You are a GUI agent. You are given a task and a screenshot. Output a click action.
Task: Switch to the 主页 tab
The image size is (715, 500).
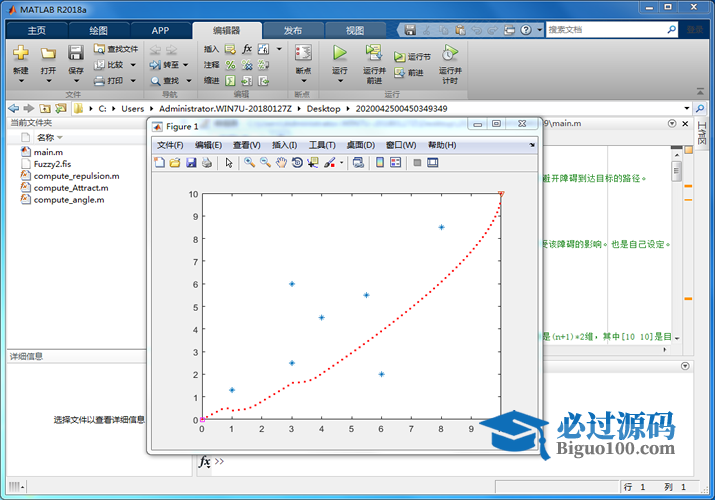36,31
